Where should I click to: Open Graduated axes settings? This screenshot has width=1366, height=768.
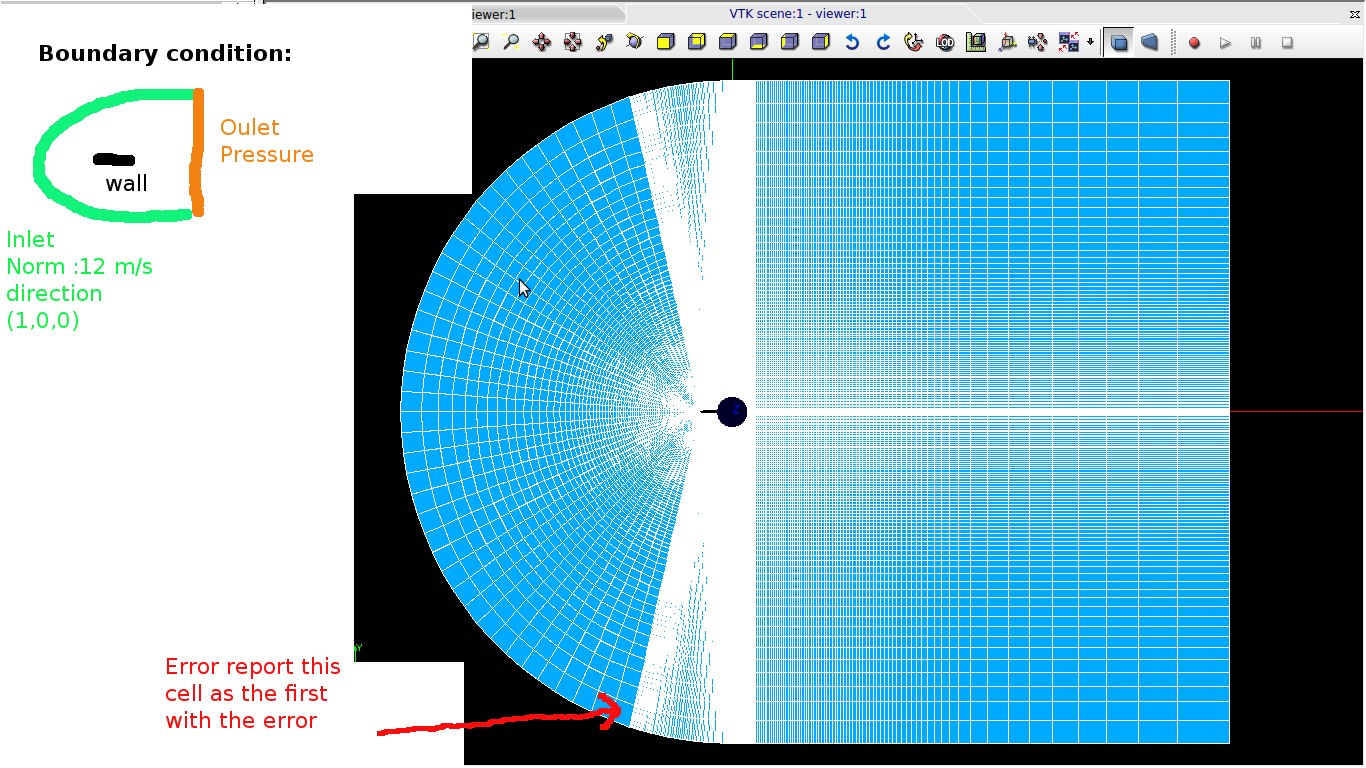point(1007,42)
